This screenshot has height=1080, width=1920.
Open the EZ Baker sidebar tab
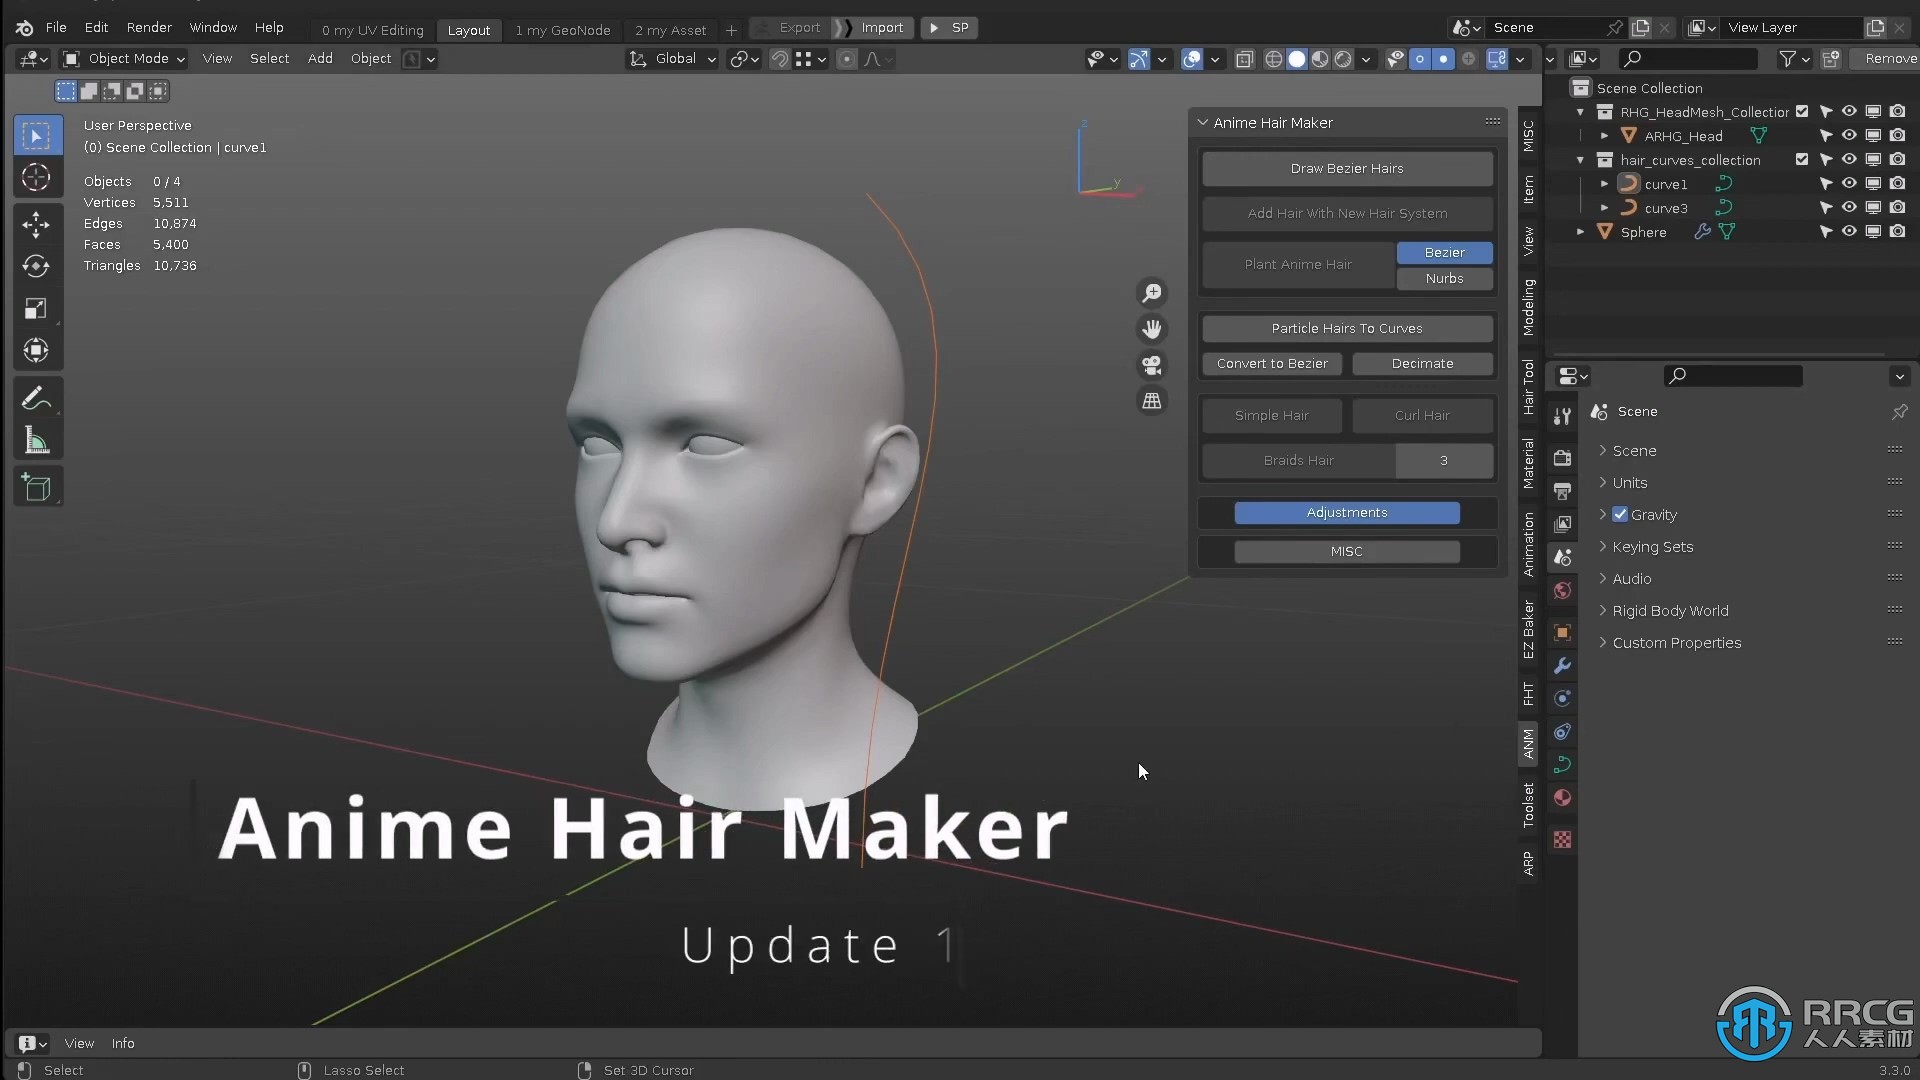[1528, 629]
